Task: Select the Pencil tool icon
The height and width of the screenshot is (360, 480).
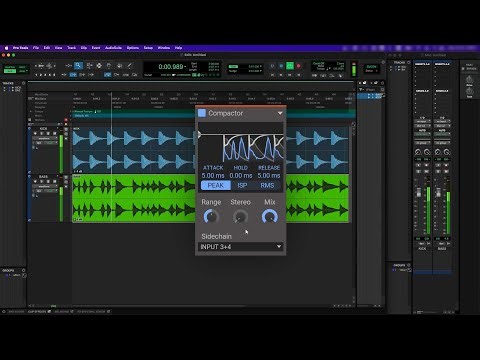Action: click(129, 66)
